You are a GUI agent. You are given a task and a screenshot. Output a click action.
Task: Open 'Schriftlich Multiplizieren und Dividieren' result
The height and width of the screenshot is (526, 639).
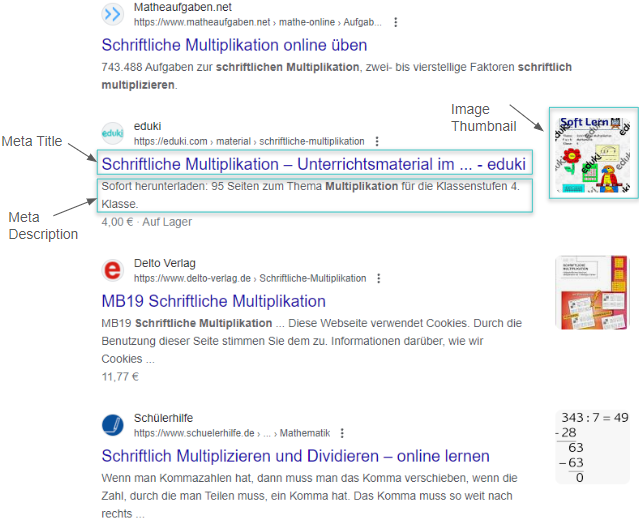point(295,456)
